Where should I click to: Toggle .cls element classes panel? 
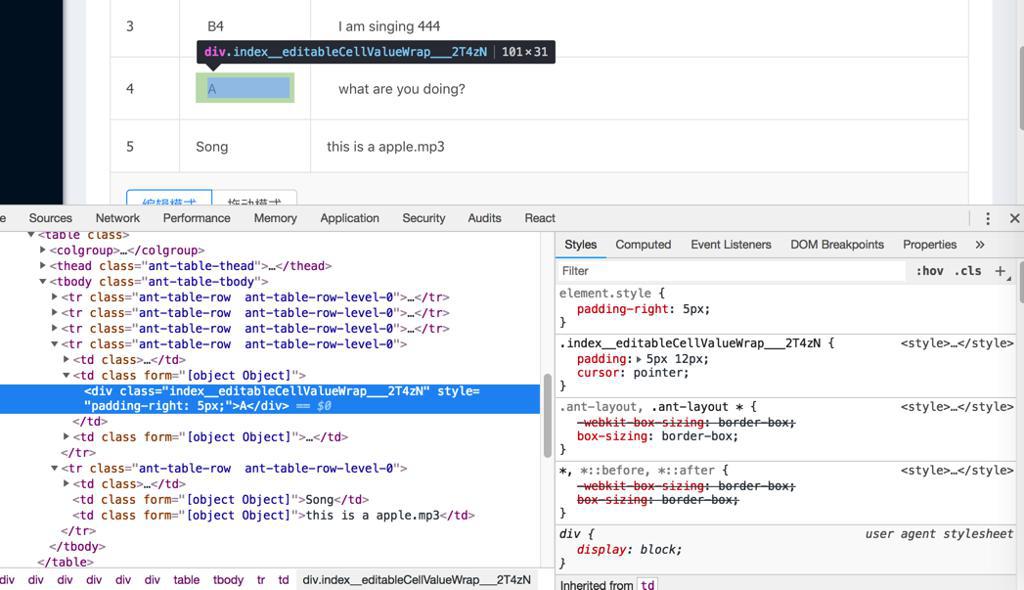[968, 270]
